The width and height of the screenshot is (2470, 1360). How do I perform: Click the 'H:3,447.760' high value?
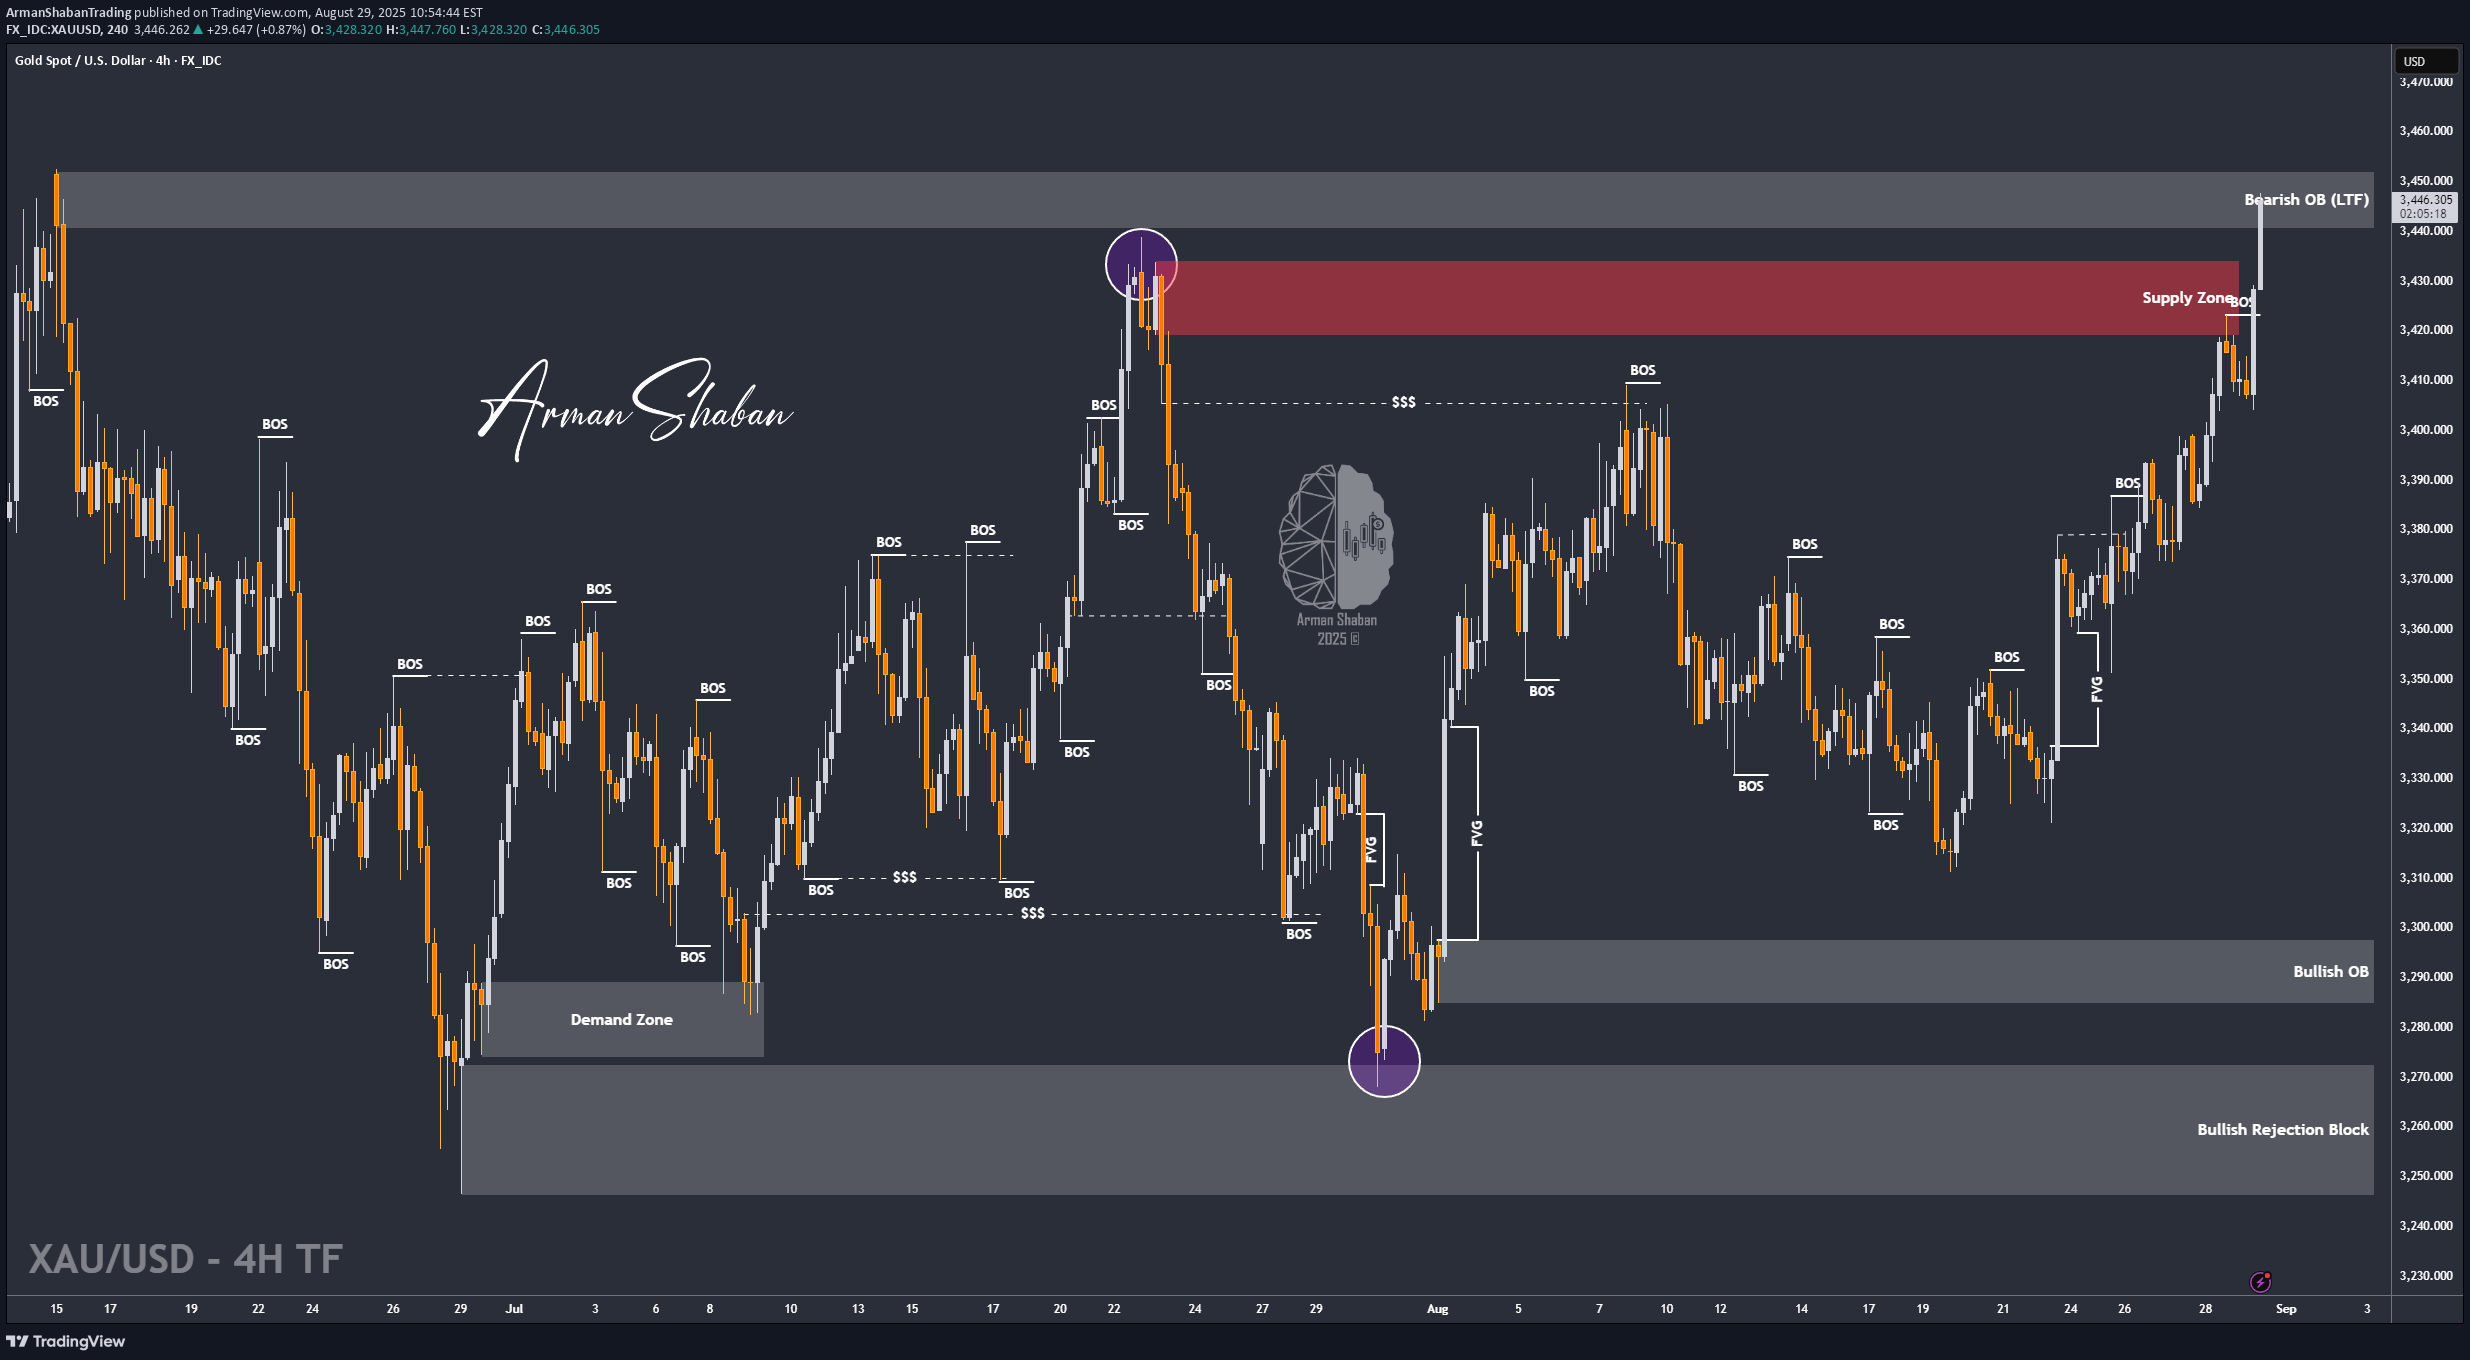420,29
